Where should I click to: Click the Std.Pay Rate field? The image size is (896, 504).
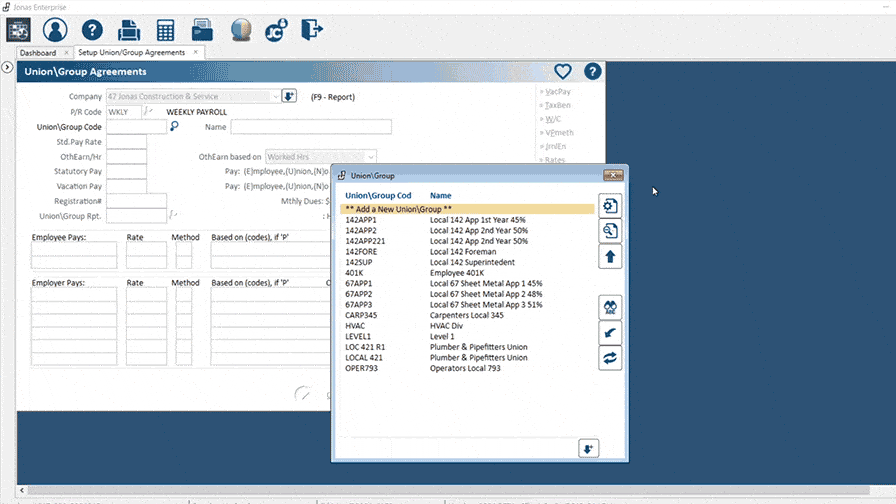126,142
